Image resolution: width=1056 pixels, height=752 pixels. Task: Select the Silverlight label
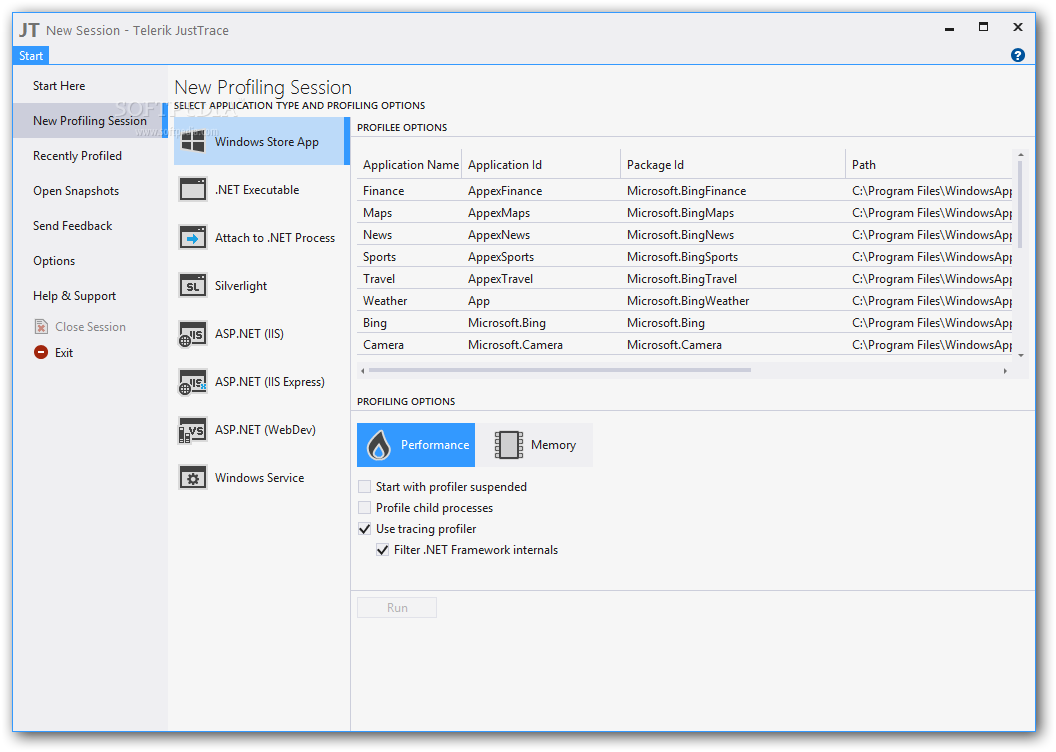241,286
